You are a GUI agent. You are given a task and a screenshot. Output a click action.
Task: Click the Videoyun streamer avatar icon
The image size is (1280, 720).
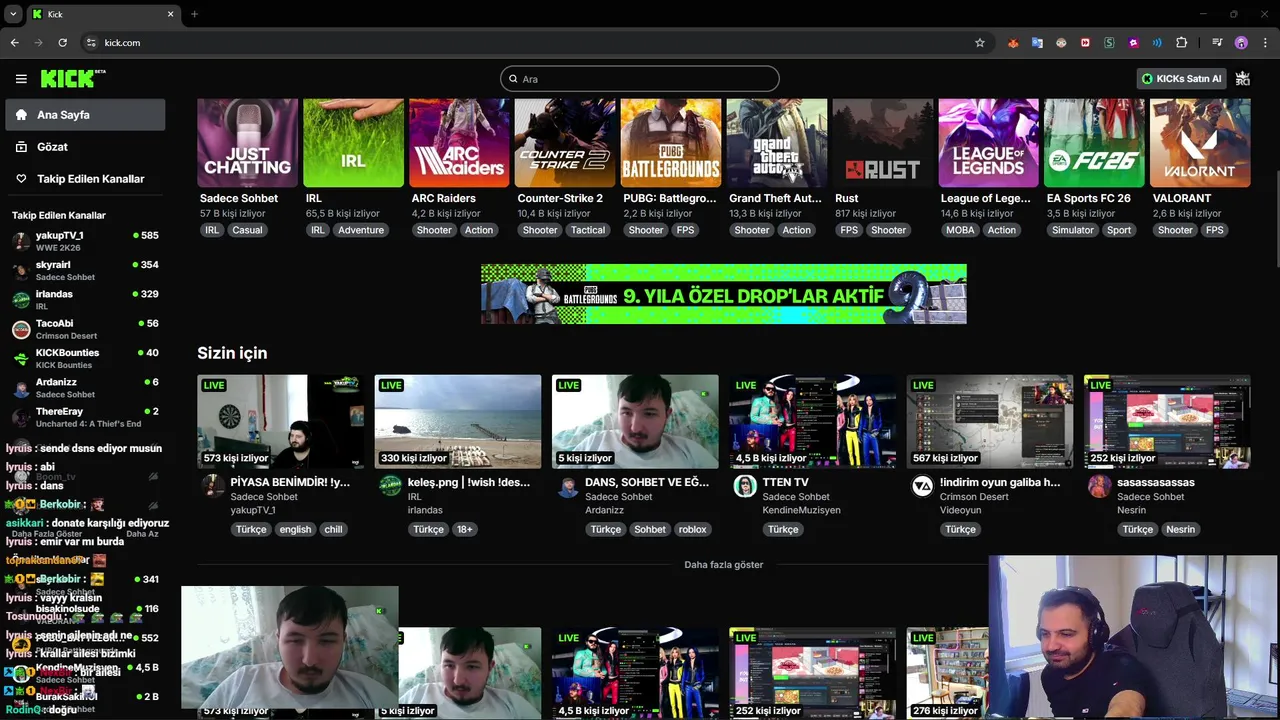point(922,486)
